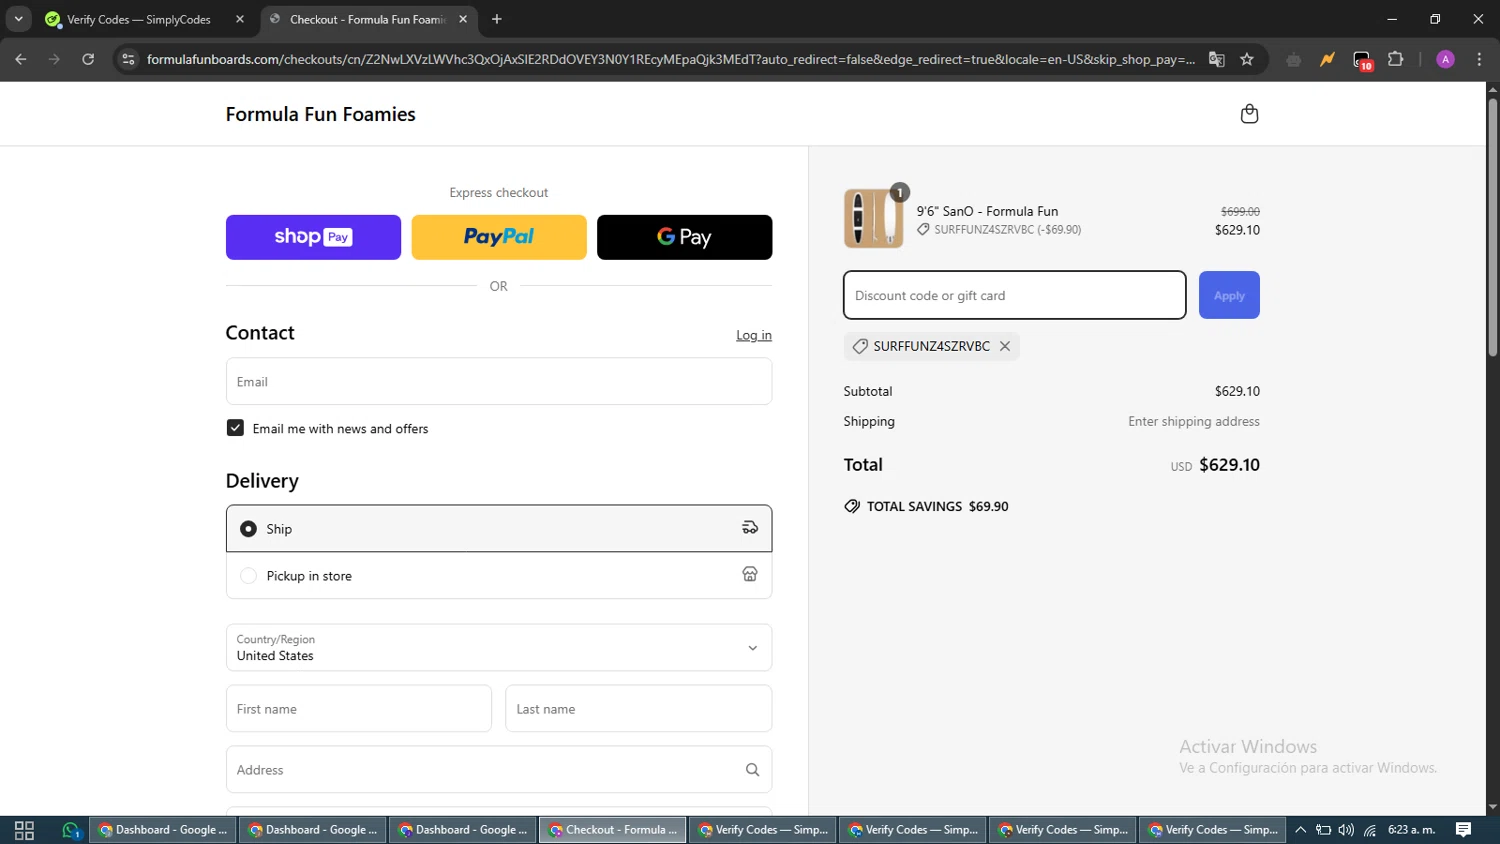The image size is (1500, 844).
Task: Remove the SURFFUNZ4SZRVBC discount code
Action: tap(1005, 346)
